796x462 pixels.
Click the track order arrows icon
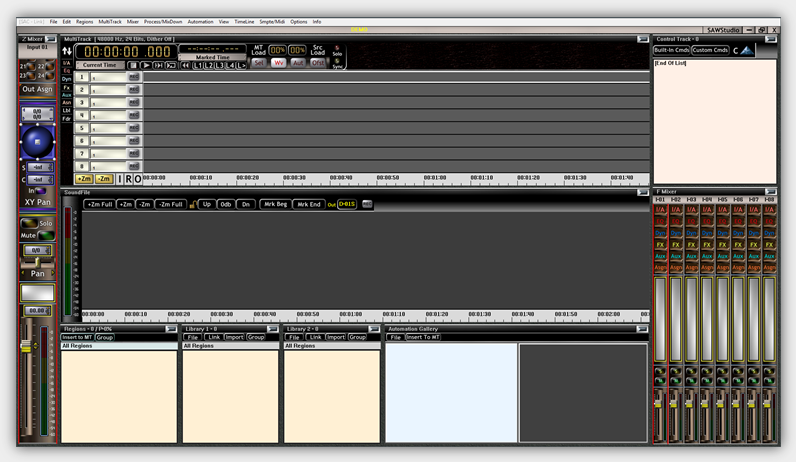(67, 49)
